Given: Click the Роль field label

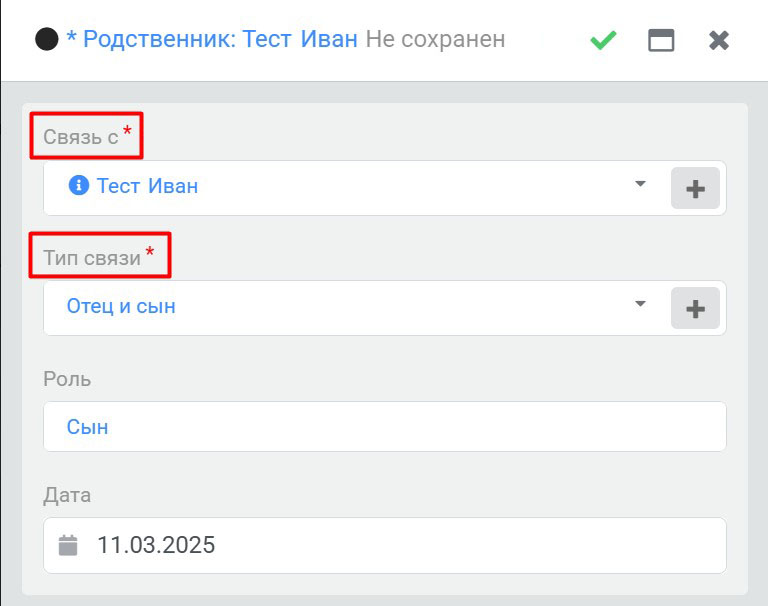Looking at the screenshot, I should pos(67,379).
